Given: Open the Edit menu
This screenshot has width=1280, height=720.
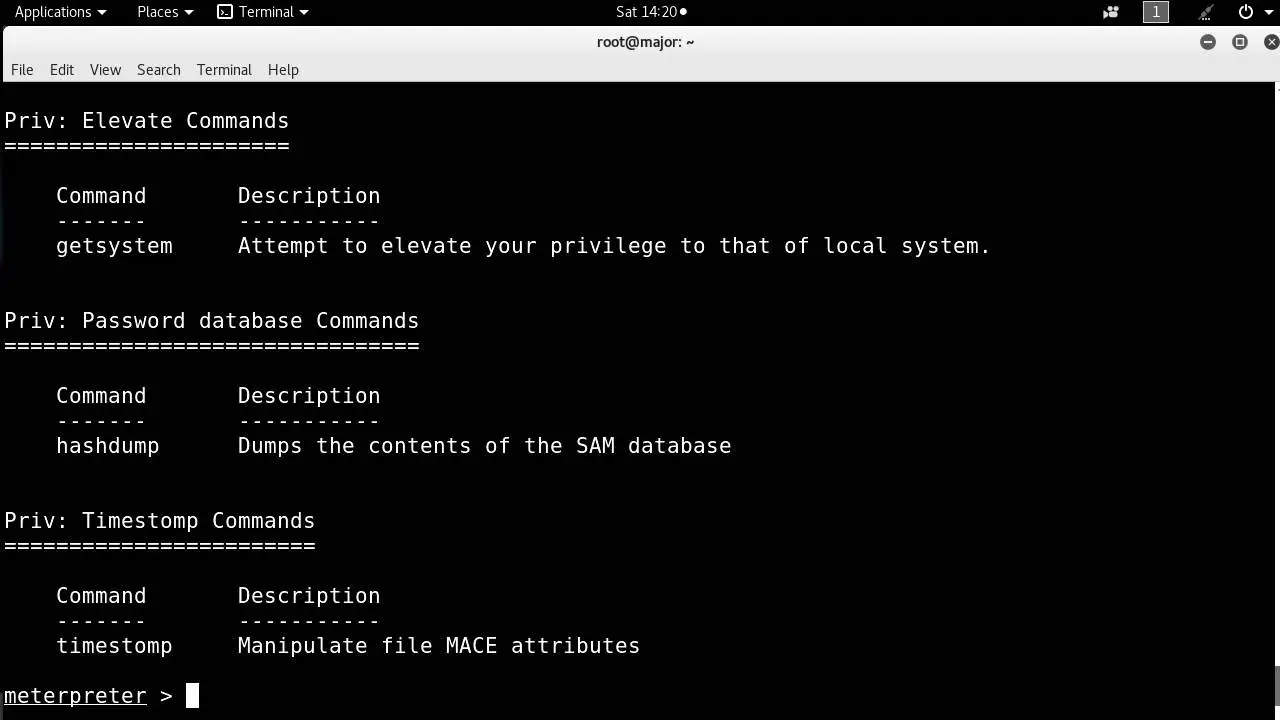Looking at the screenshot, I should click(62, 70).
